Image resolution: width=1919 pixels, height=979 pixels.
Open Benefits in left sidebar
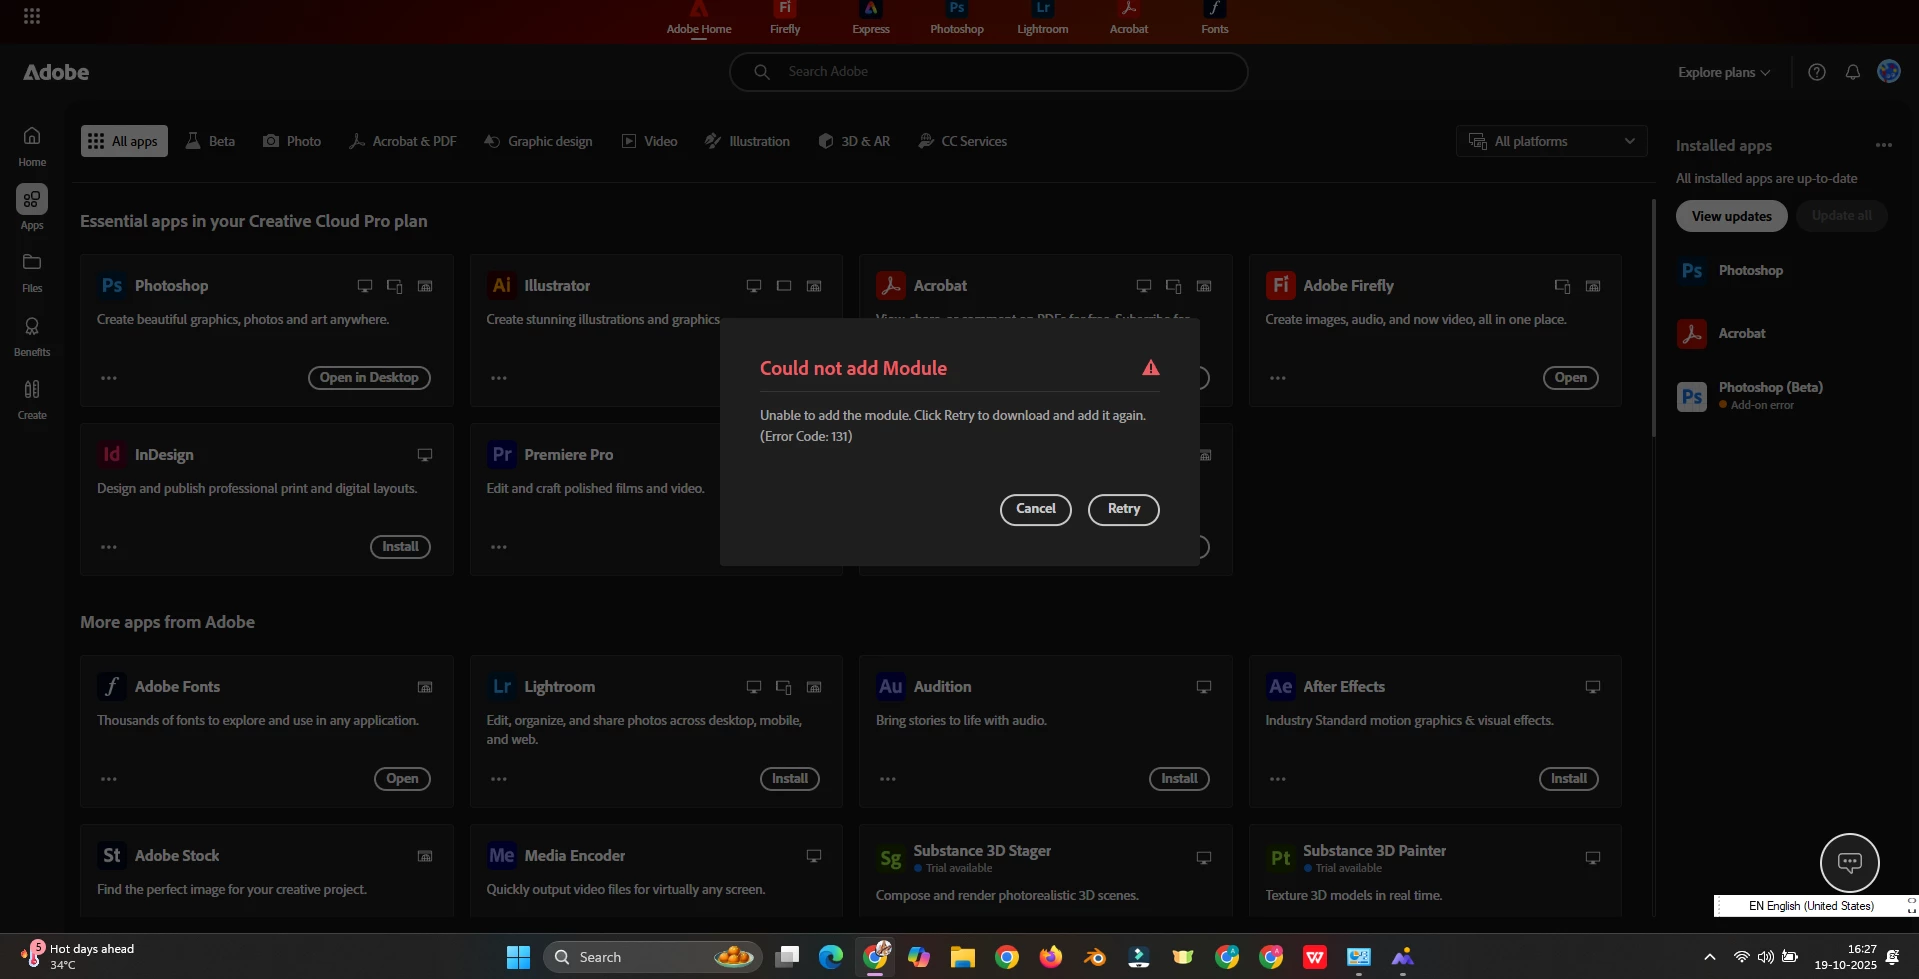click(x=32, y=337)
